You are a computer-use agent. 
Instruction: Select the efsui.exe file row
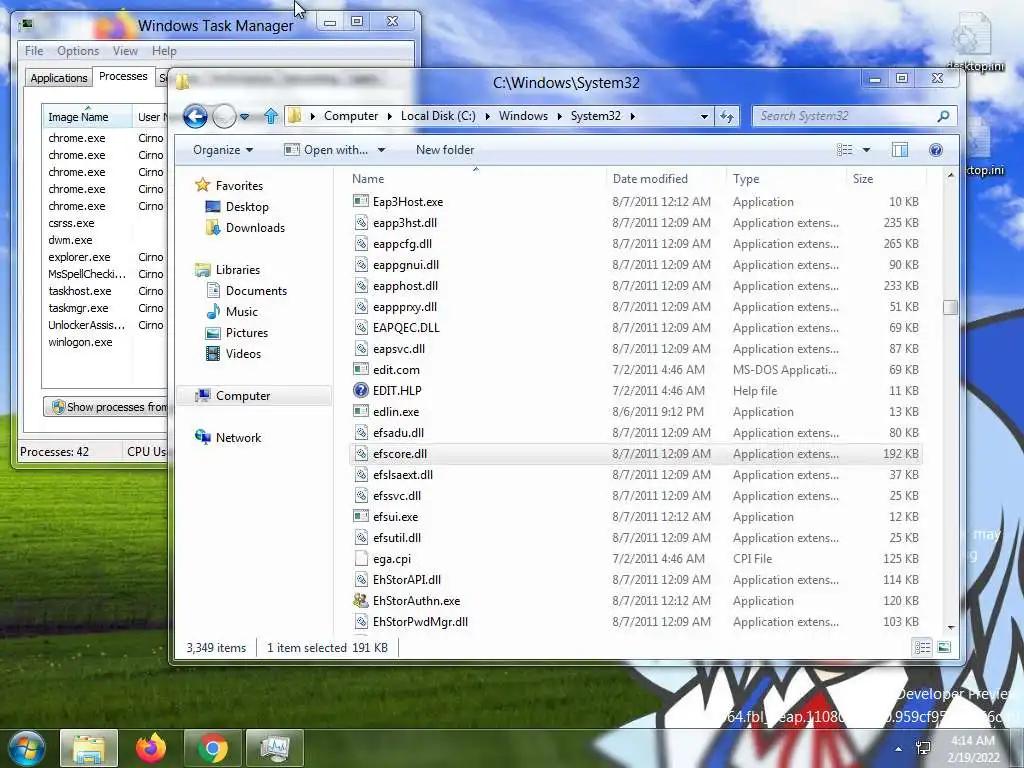[636, 517]
